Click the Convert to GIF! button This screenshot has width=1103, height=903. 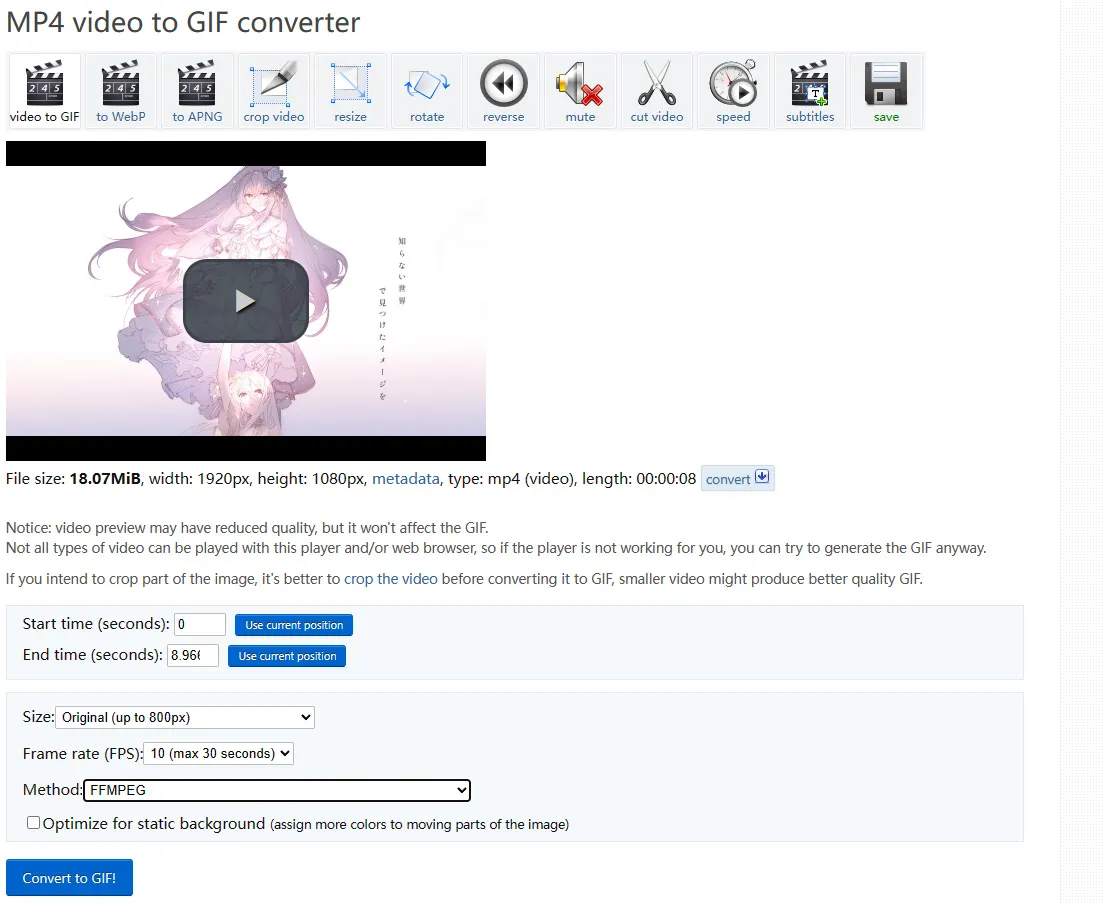69,878
